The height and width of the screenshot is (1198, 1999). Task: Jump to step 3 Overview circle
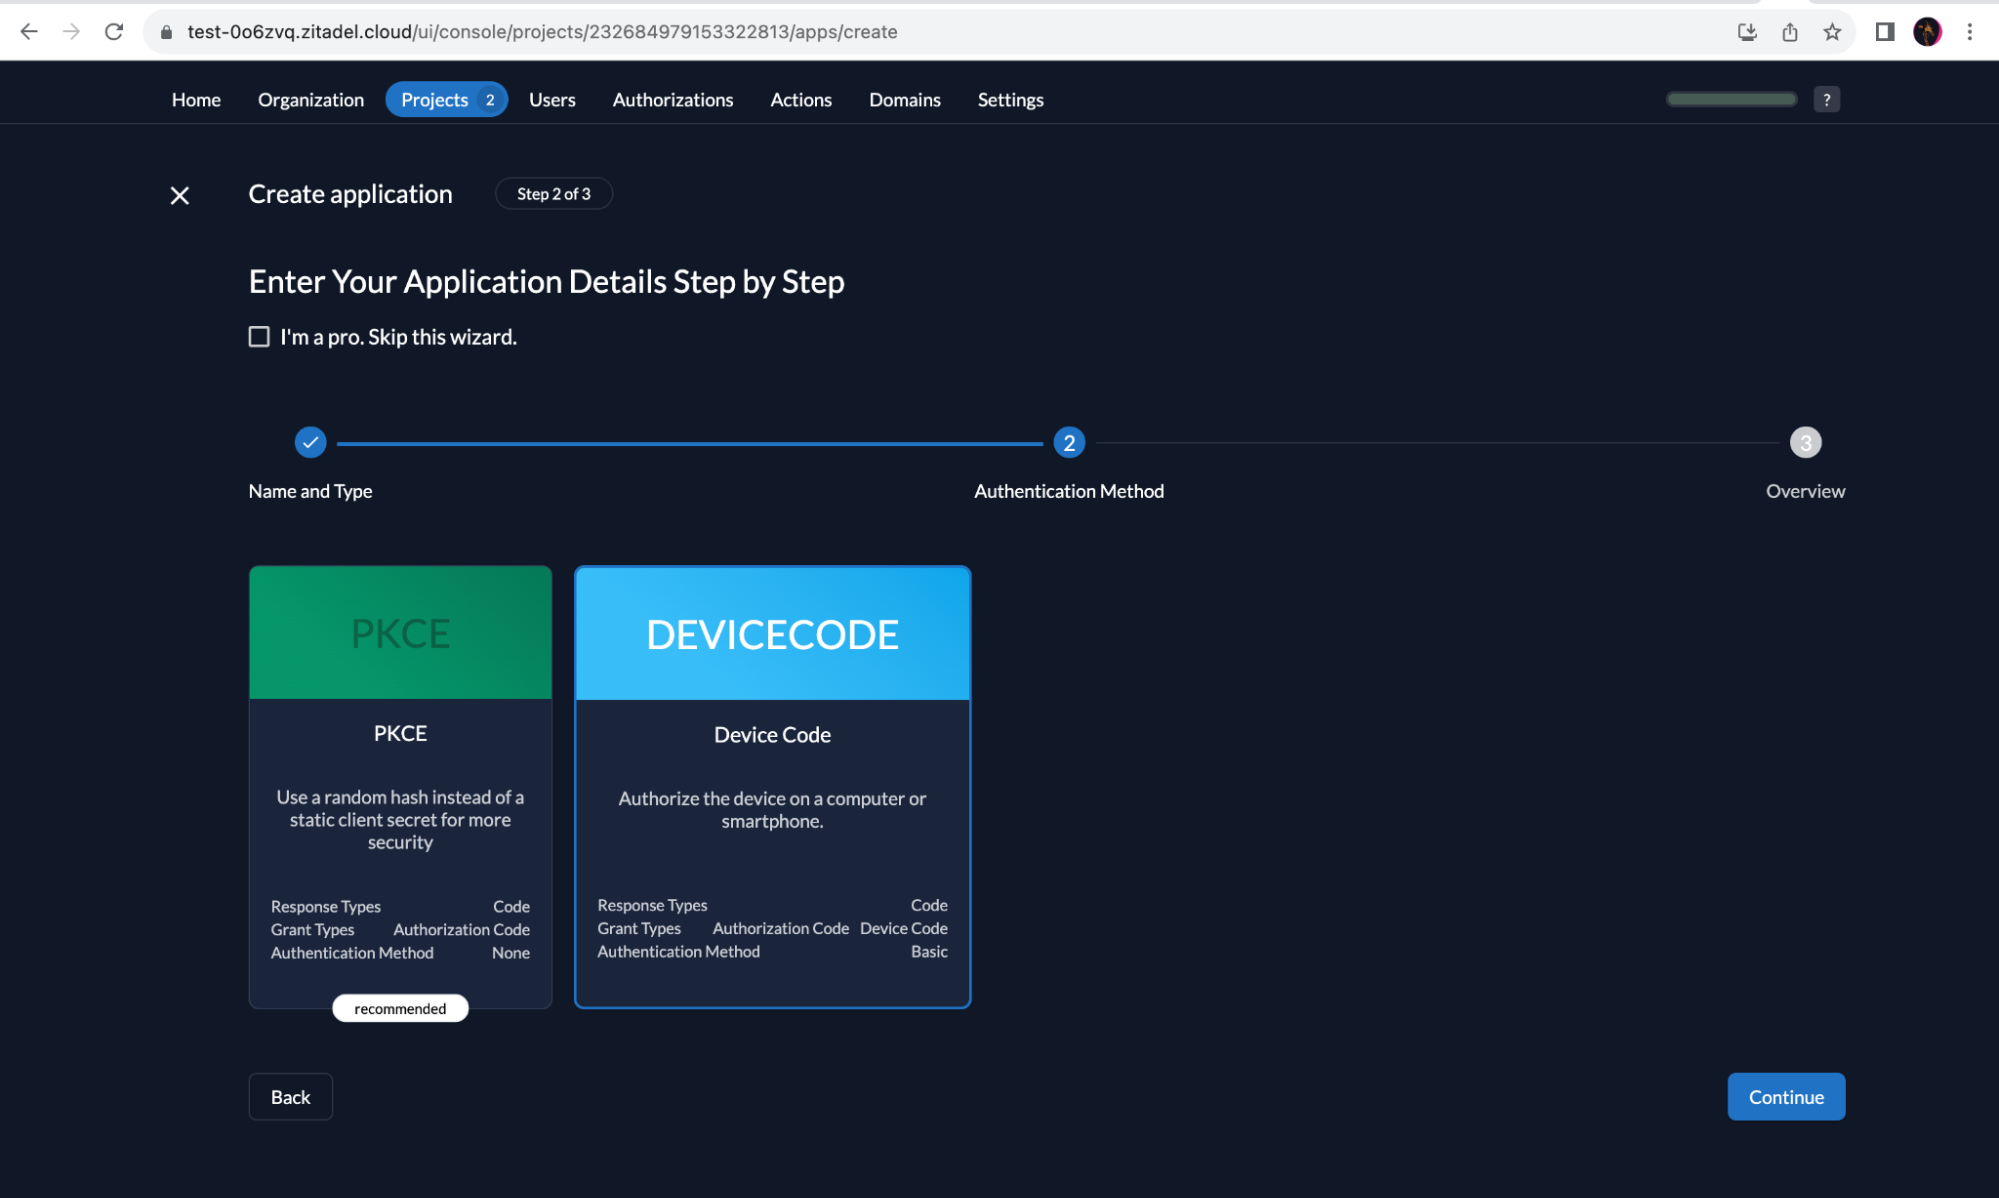[1805, 442]
